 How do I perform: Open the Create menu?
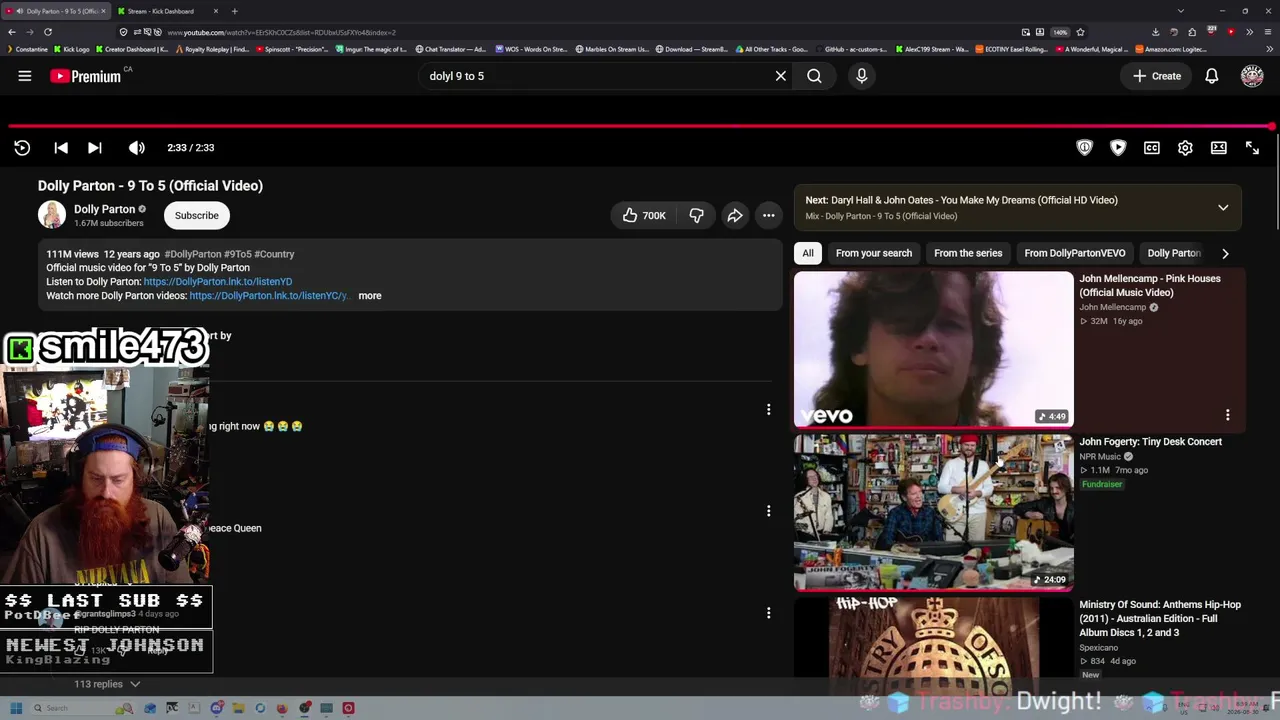point(1157,76)
